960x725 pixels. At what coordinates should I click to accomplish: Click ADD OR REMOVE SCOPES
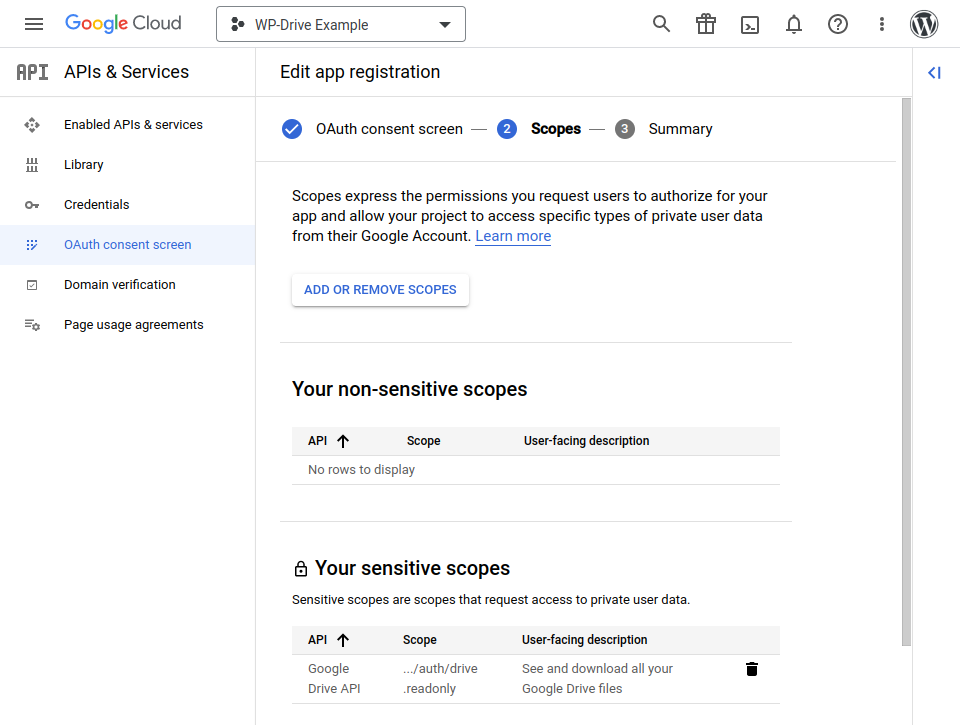[380, 289]
